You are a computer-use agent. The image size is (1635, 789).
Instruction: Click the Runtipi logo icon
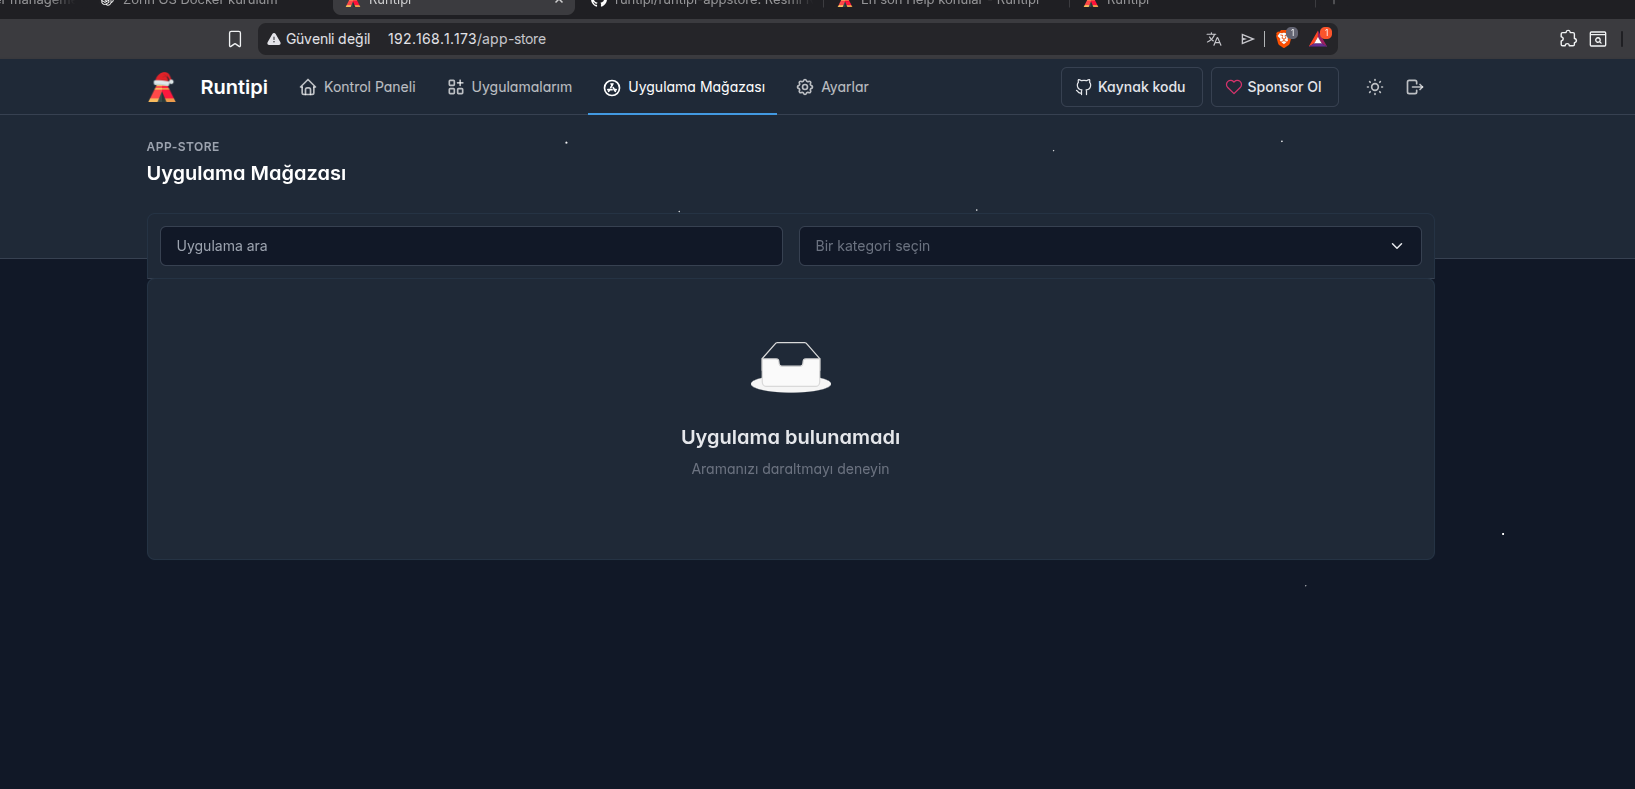point(162,87)
